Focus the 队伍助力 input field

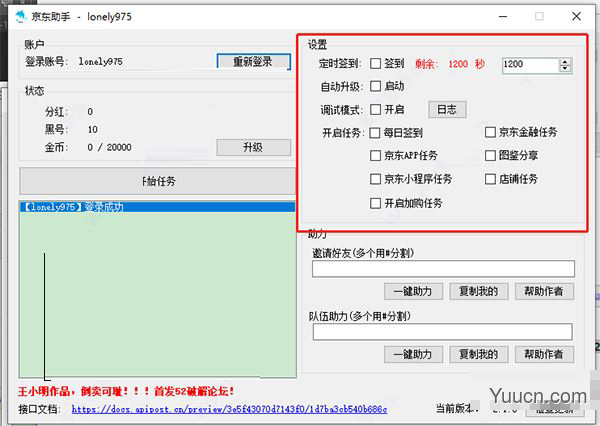click(x=443, y=332)
